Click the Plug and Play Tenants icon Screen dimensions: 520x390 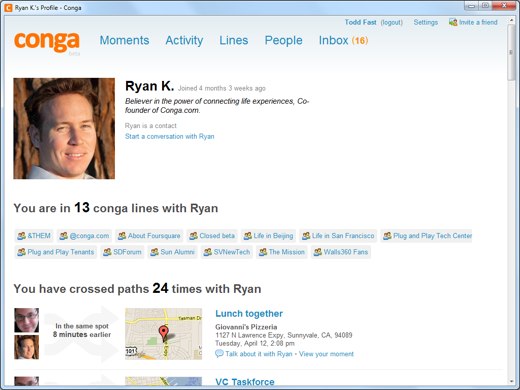(x=21, y=252)
